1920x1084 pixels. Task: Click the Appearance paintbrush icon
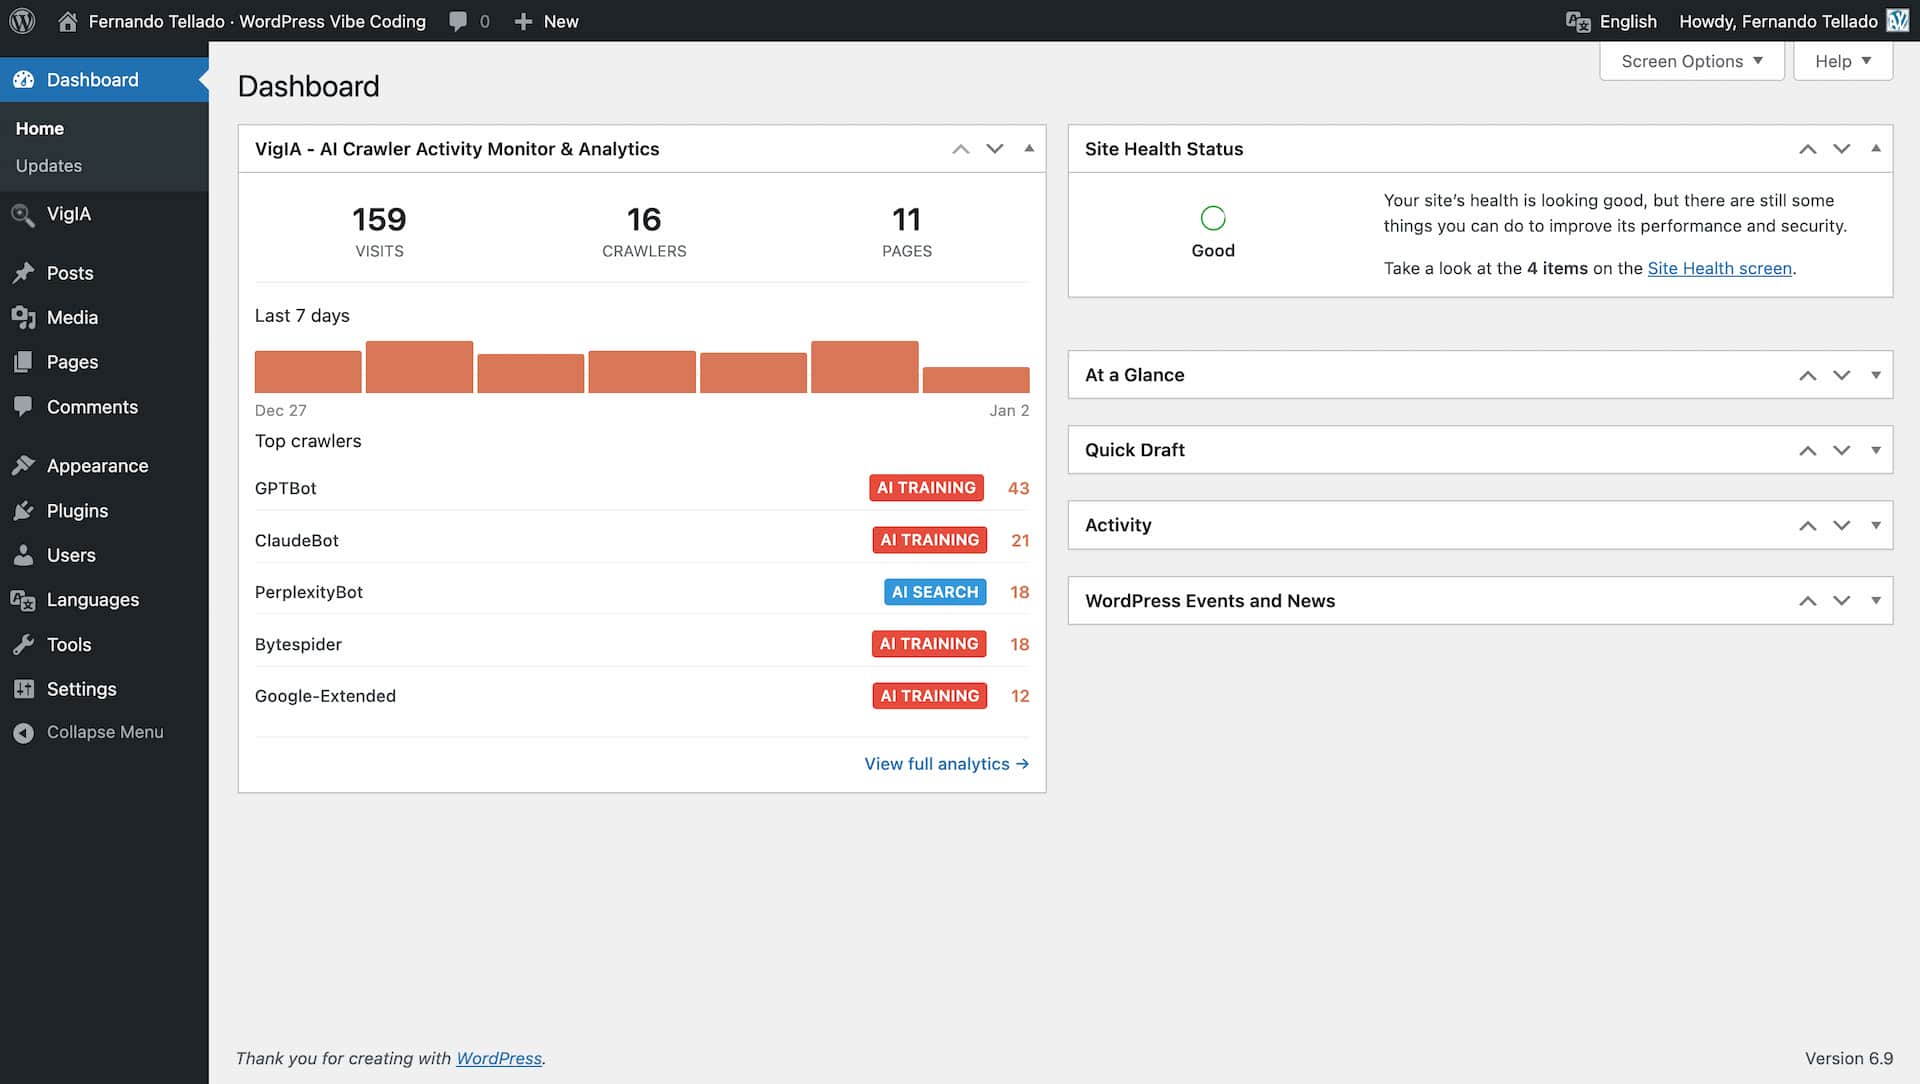tap(24, 465)
